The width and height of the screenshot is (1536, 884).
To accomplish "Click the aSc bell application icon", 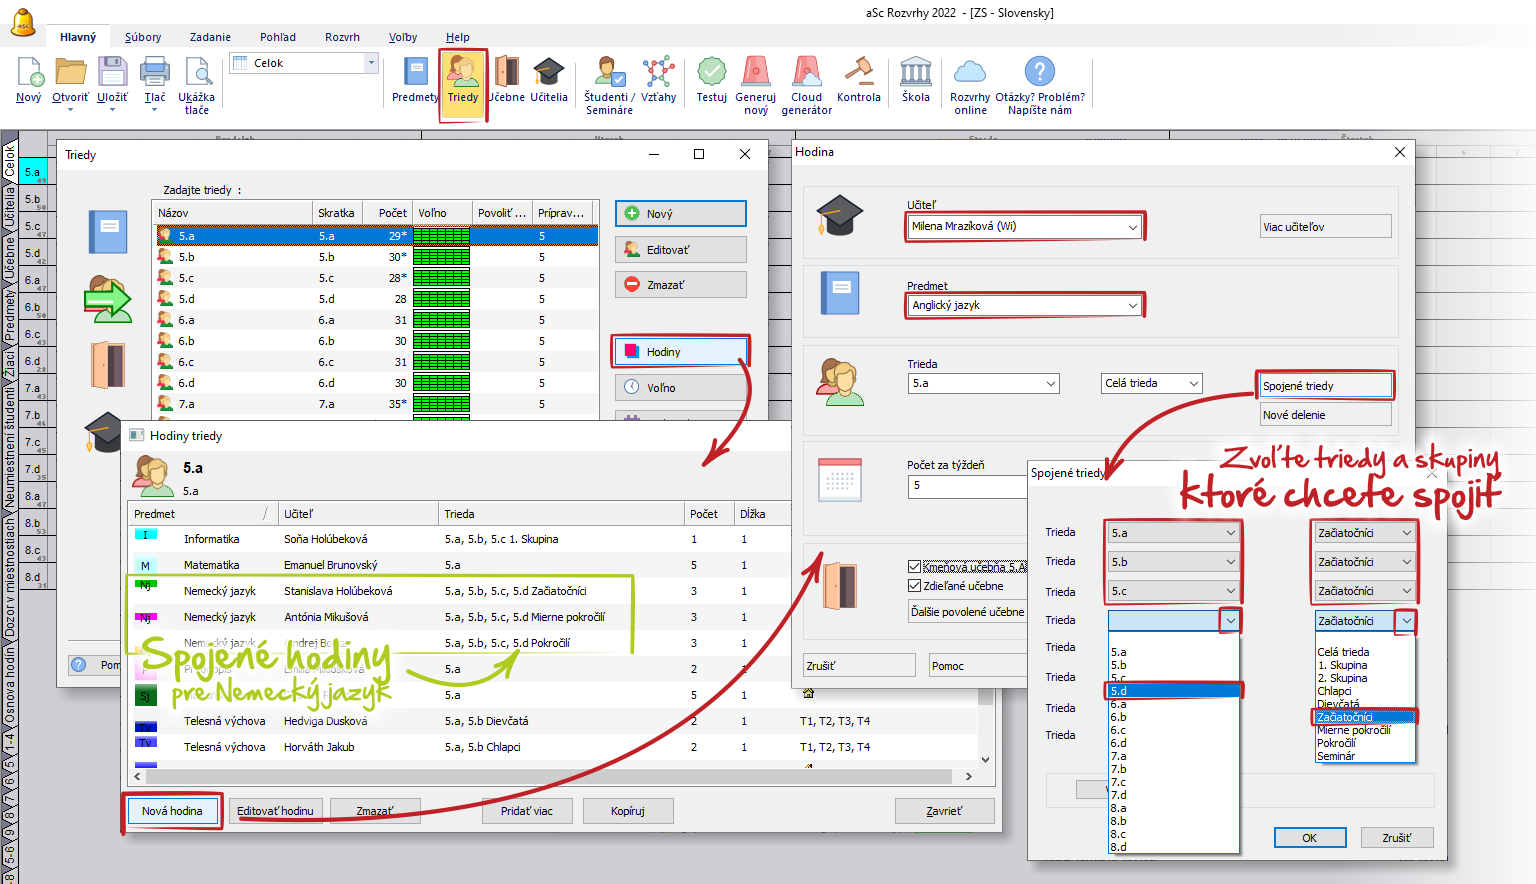I will pos(23,21).
